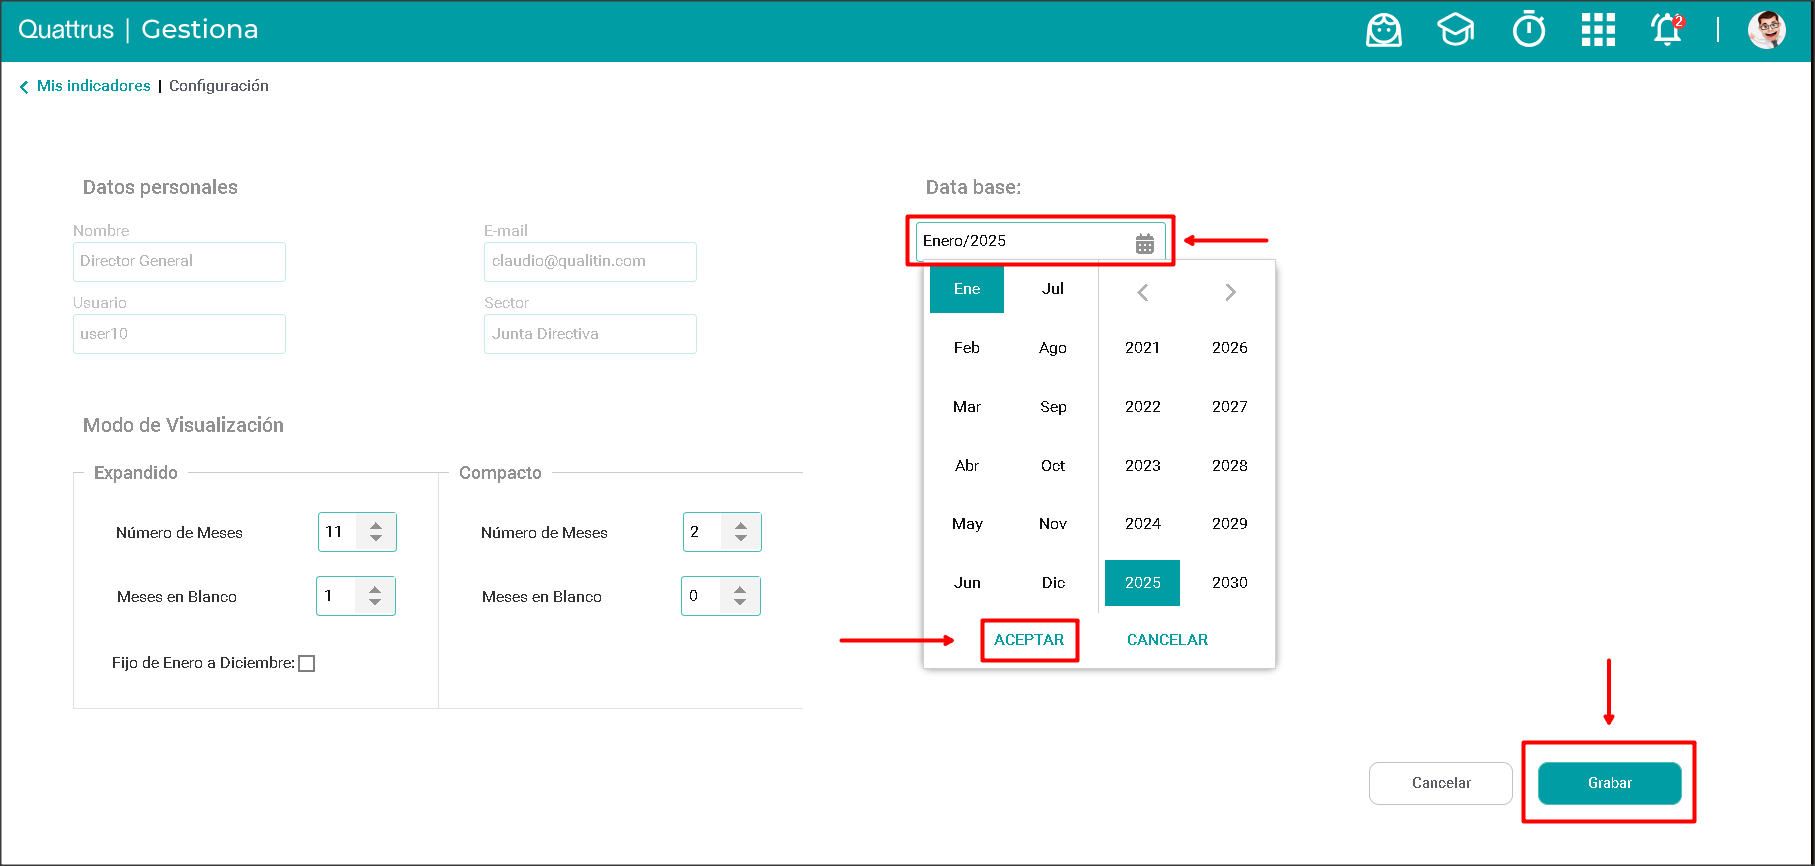Increase Expandido Número de Meses value
This screenshot has height=866, width=1815.
(376, 525)
